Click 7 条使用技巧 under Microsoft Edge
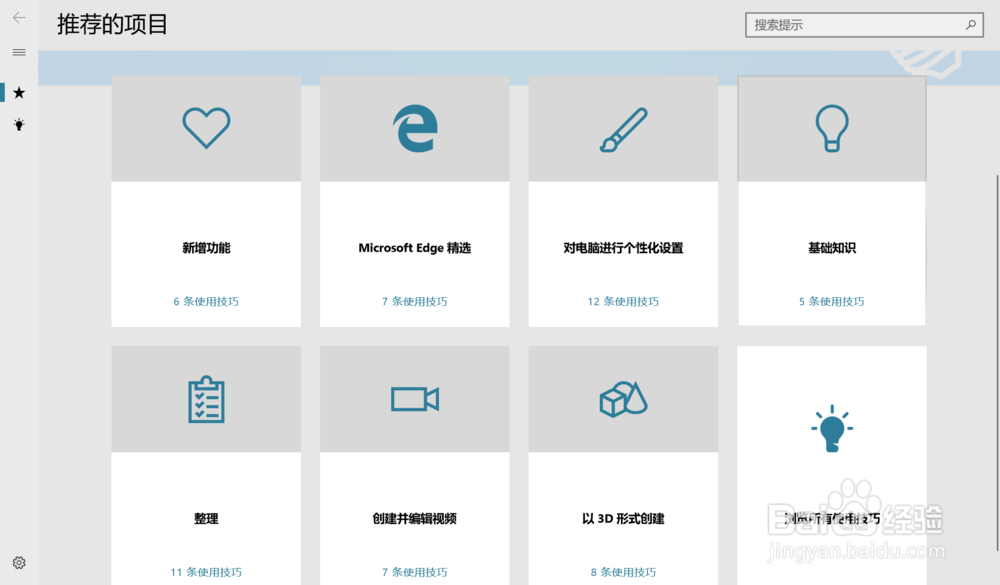1000x585 pixels. tap(415, 301)
